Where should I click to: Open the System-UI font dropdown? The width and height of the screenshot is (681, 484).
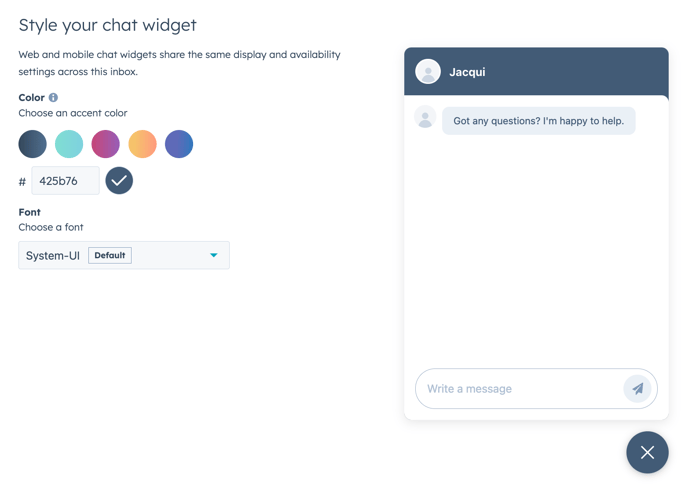click(124, 255)
